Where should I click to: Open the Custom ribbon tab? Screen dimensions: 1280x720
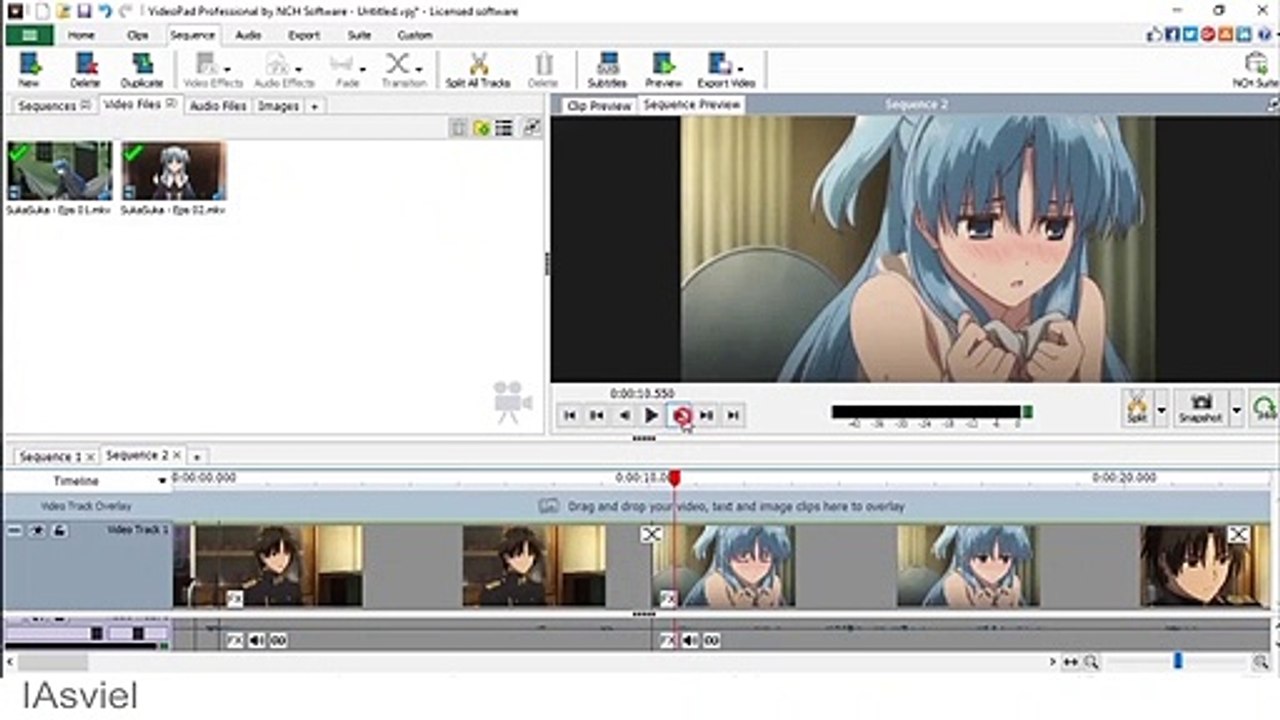point(415,35)
